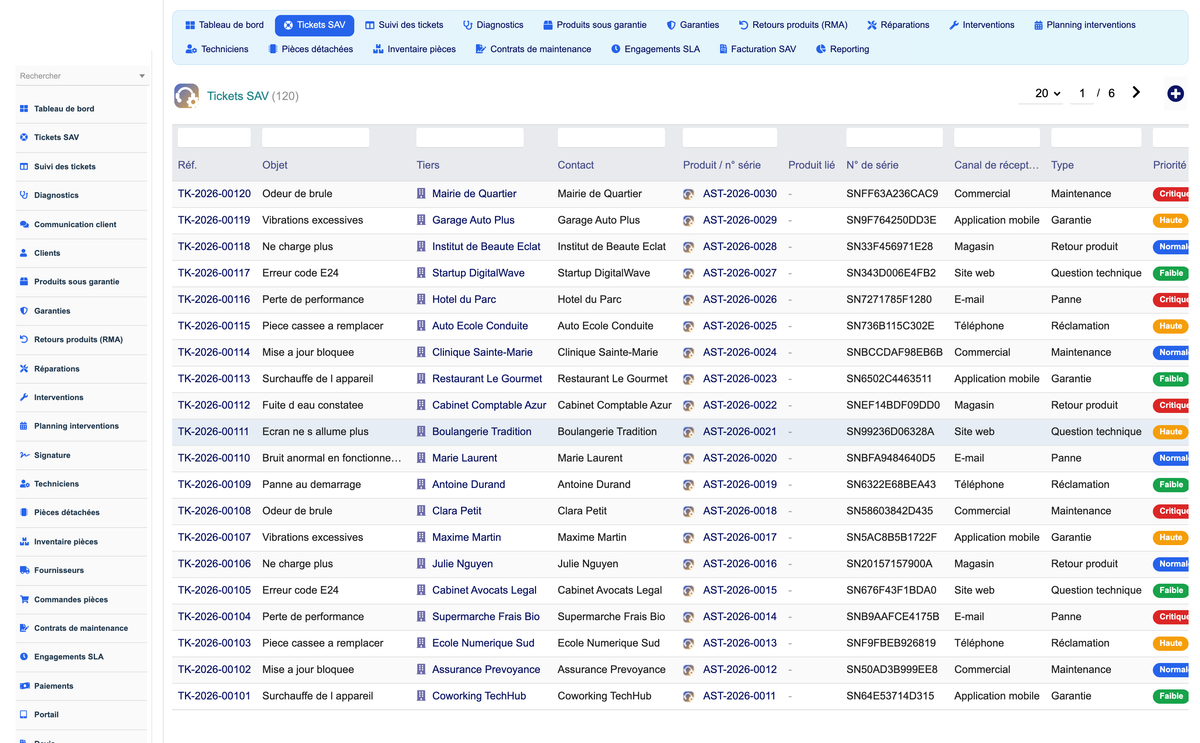
Task: Click the plus icon to add ticket
Action: (x=1175, y=93)
